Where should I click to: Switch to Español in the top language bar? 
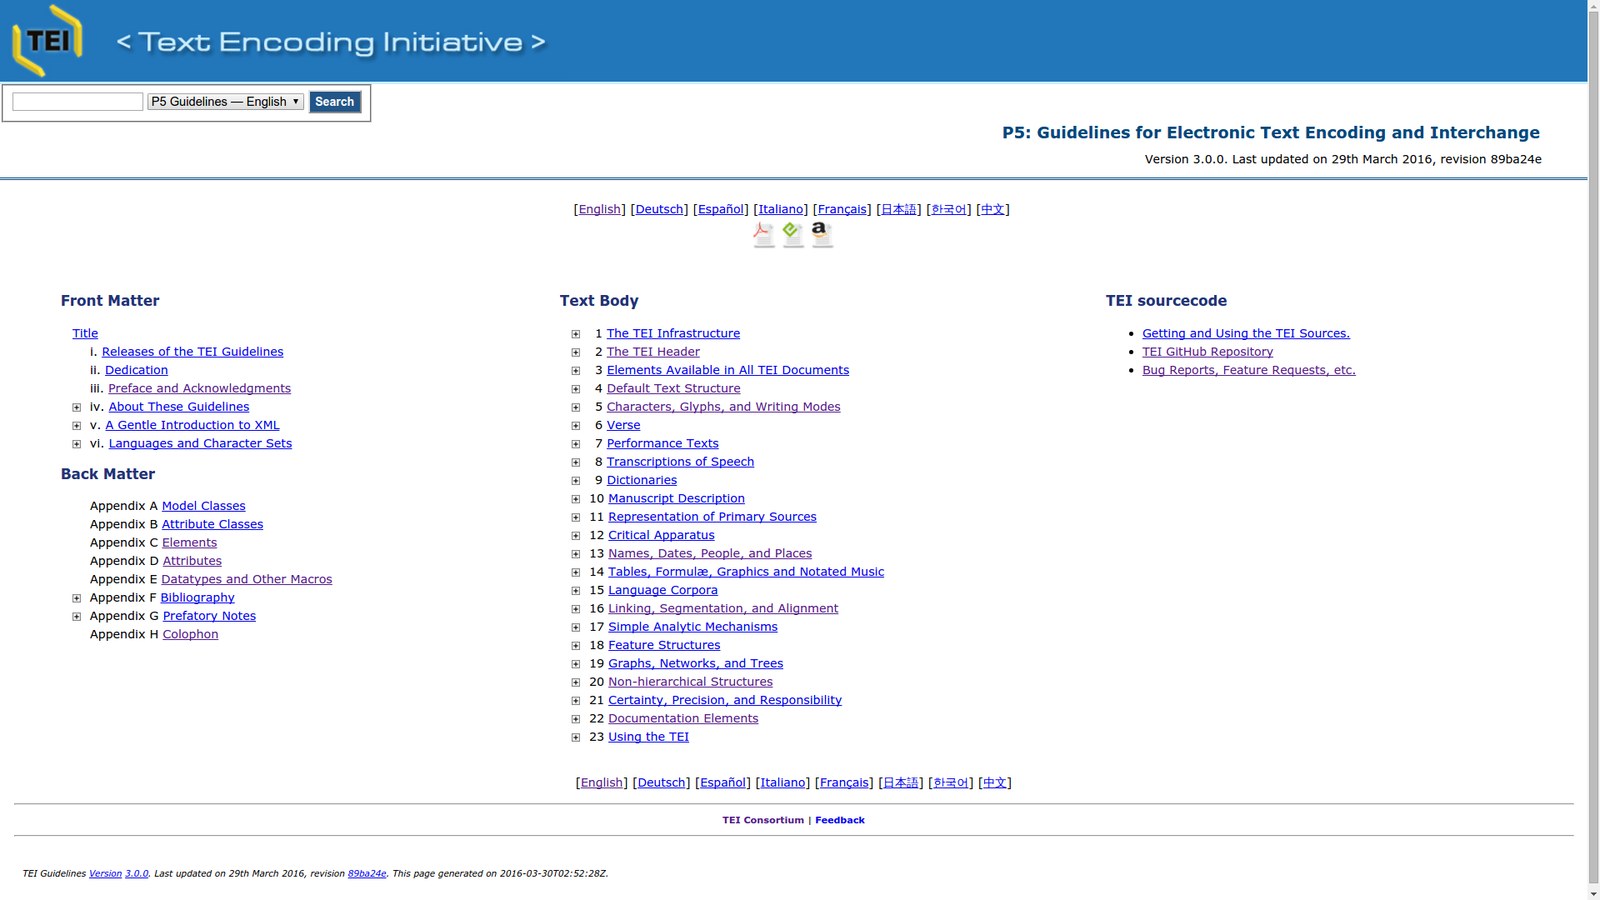pos(720,209)
